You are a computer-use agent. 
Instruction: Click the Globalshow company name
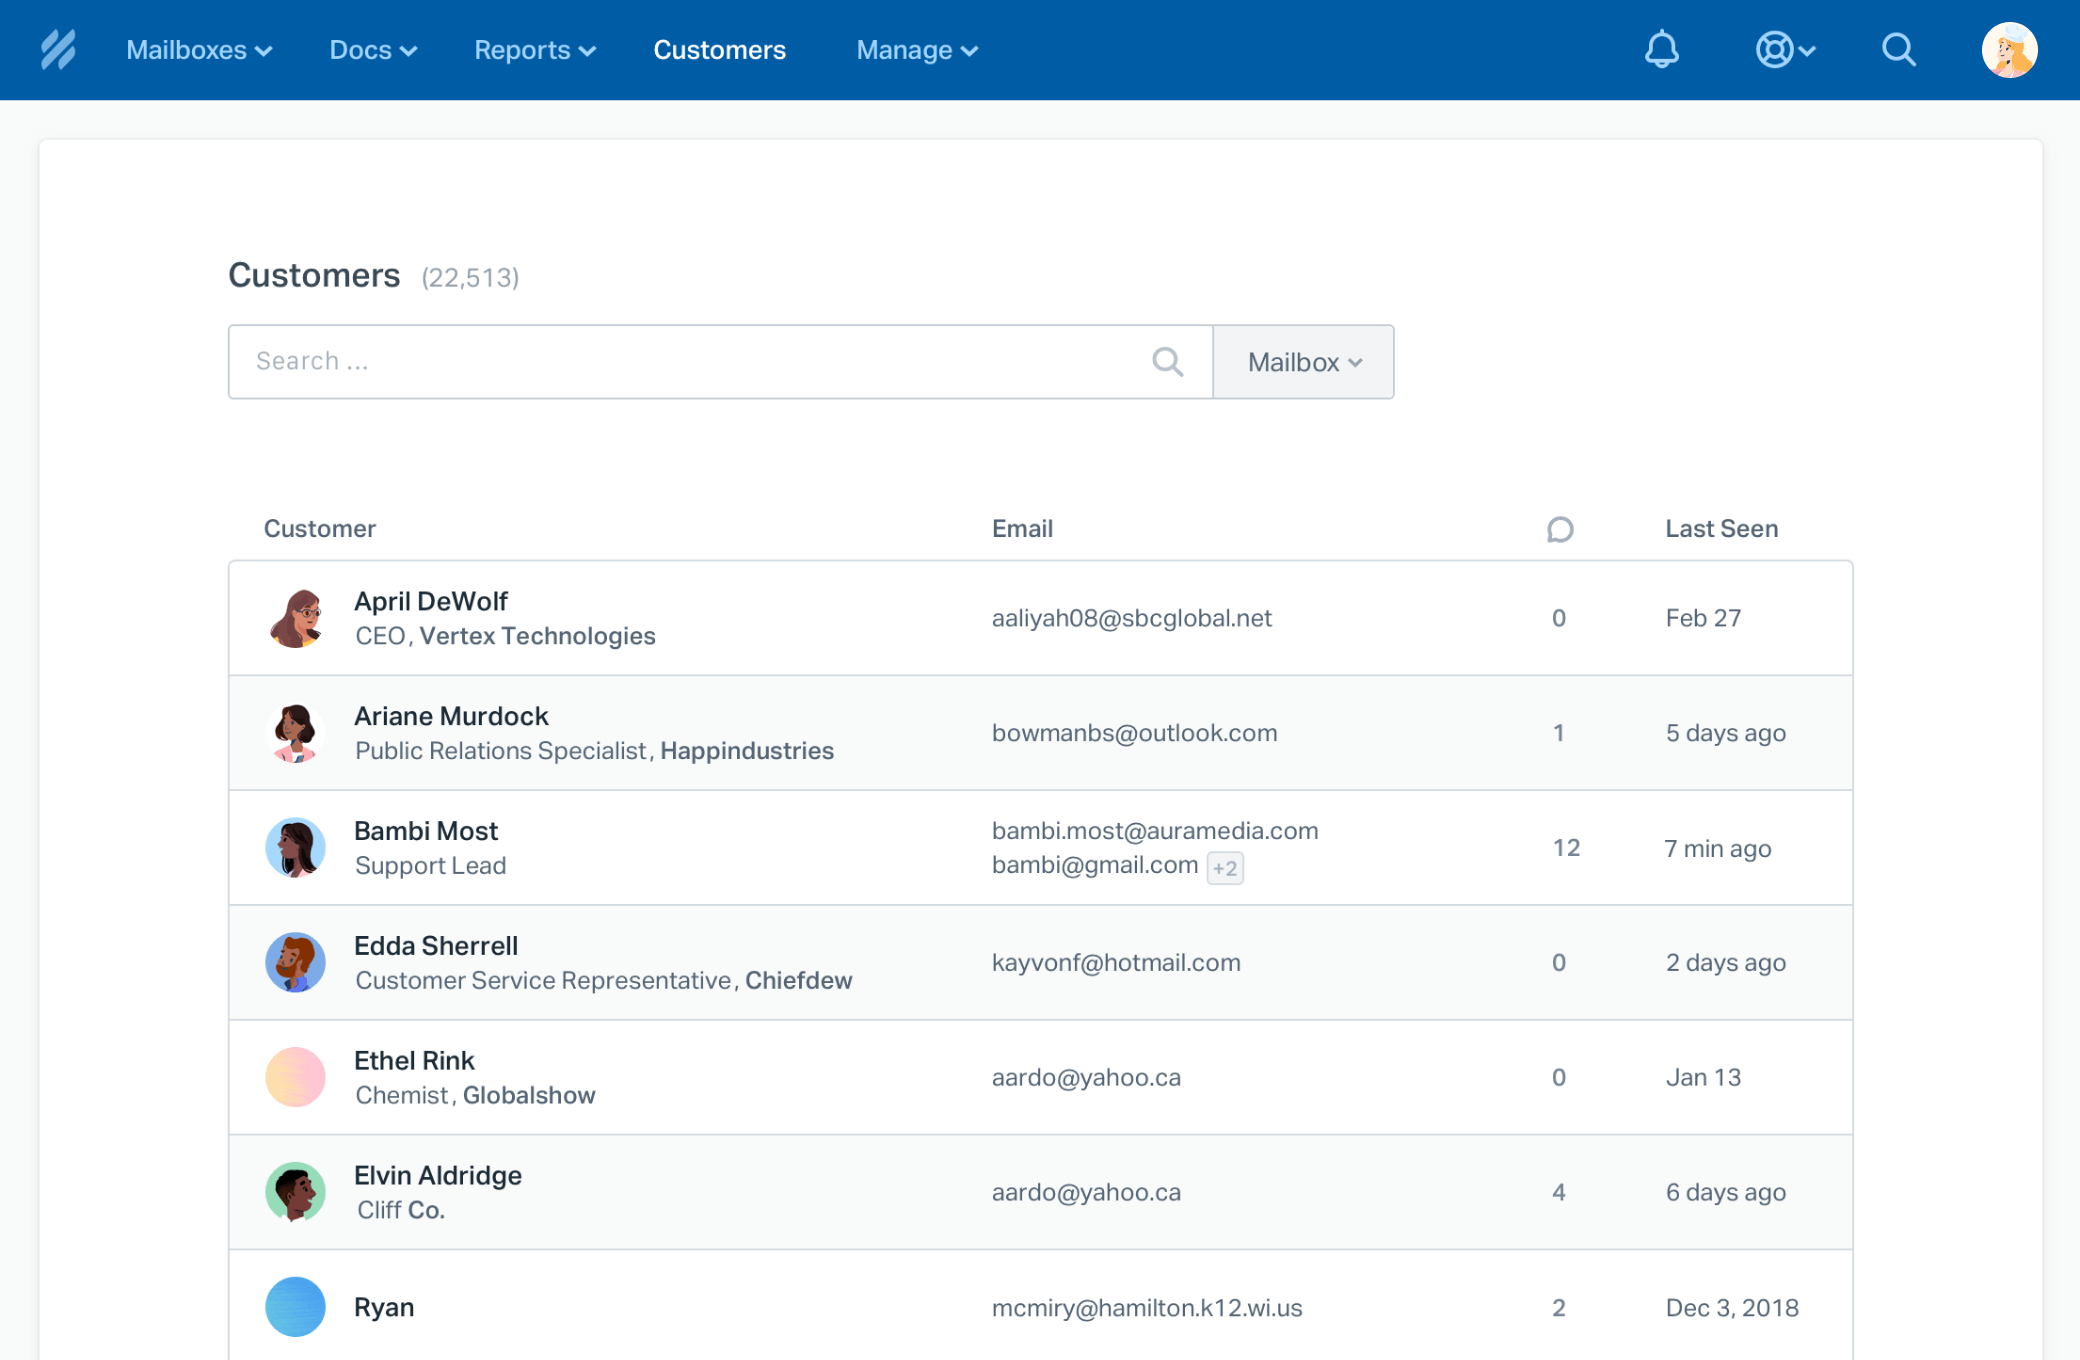coord(529,1096)
